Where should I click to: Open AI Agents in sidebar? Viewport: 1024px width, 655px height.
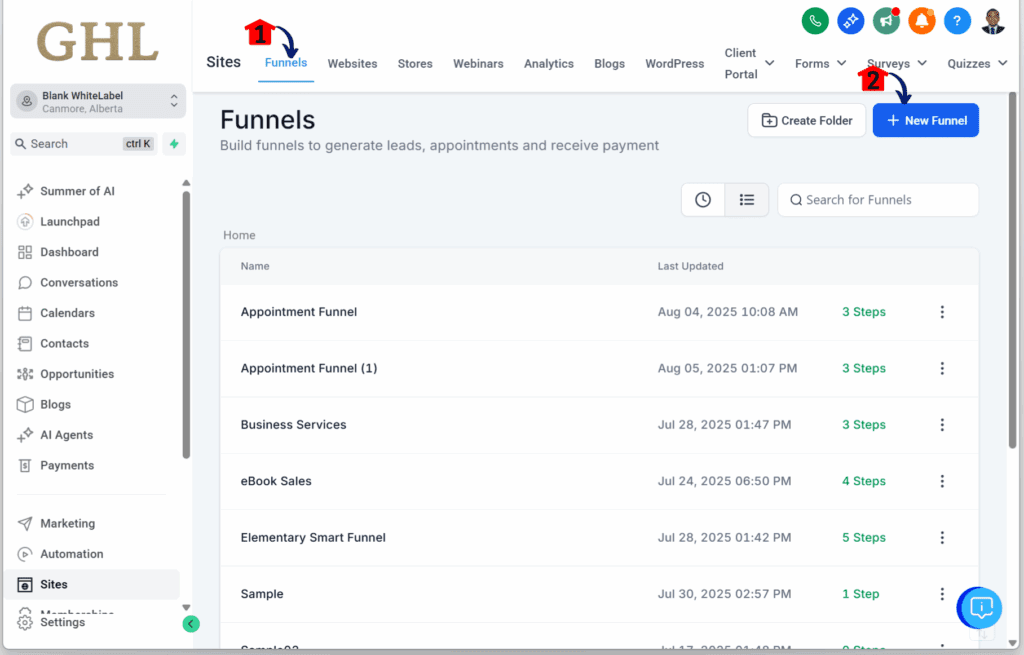click(67, 435)
